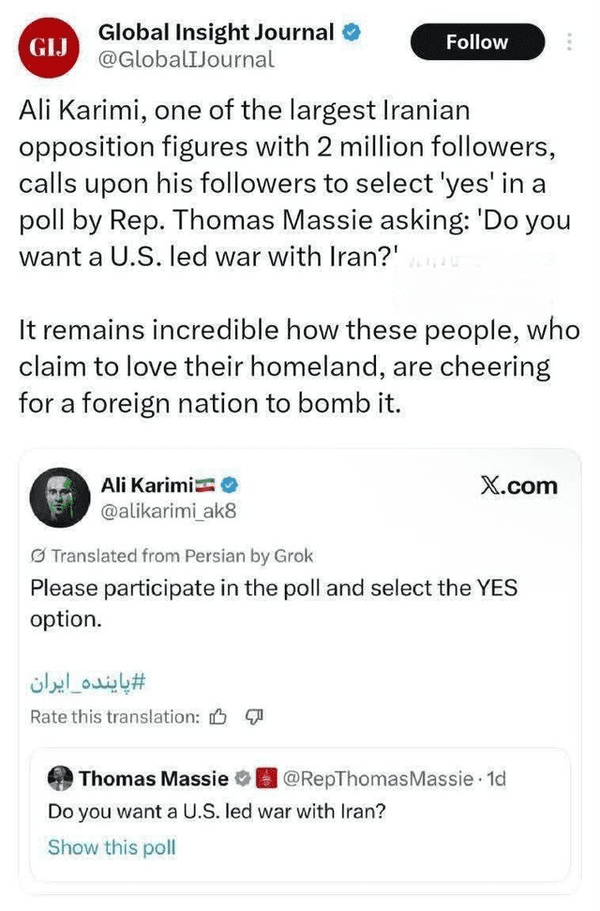Open the @GlobalIJournal handle
This screenshot has height=911, width=600.
(x=185, y=59)
